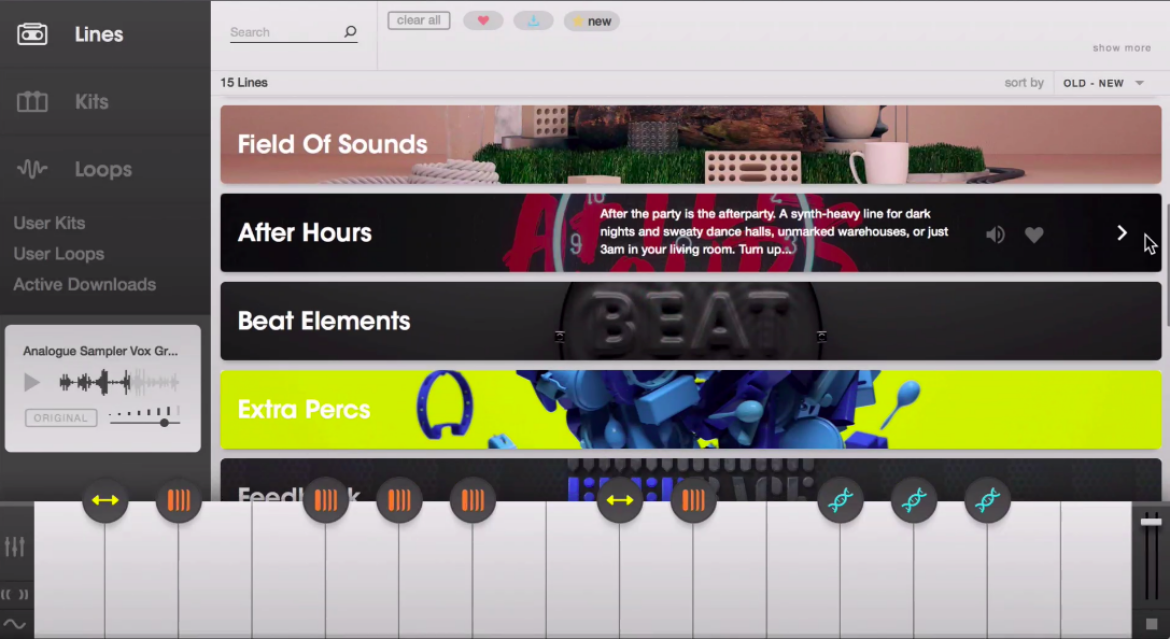Click the Kits icon in the sidebar

pyautogui.click(x=32, y=102)
